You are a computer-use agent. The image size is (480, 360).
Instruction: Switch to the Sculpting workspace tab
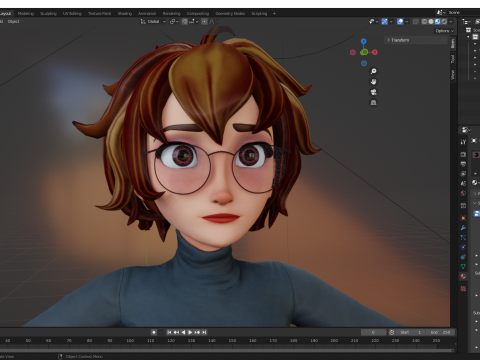(x=48, y=13)
